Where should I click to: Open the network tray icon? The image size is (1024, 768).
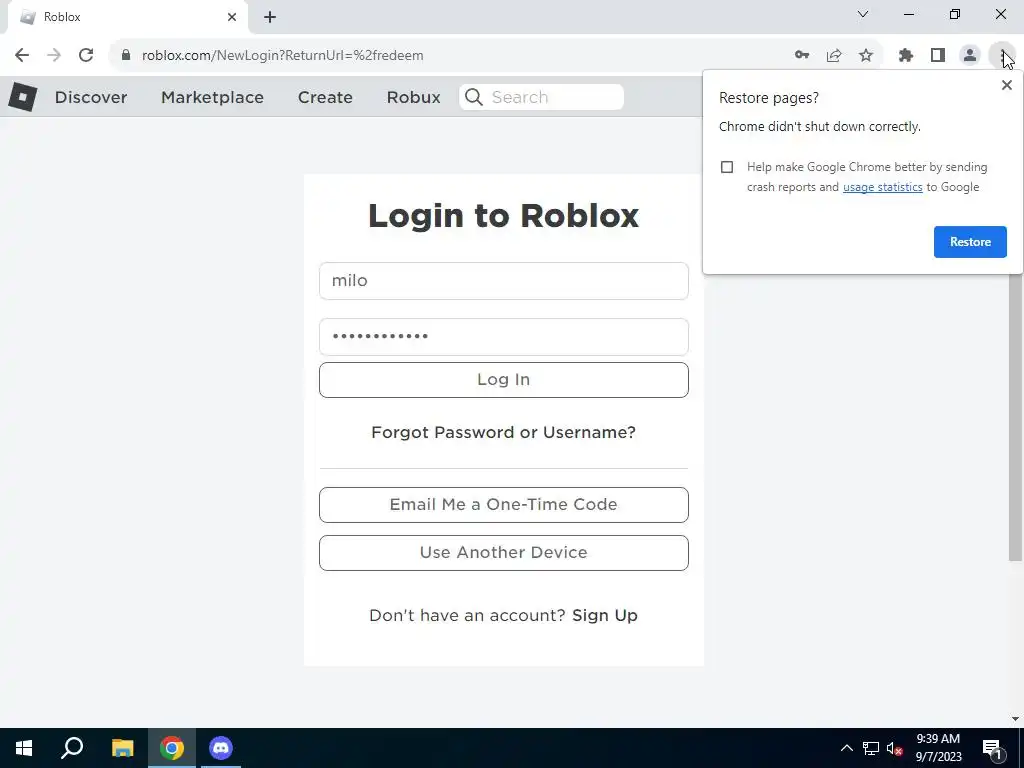[871, 748]
